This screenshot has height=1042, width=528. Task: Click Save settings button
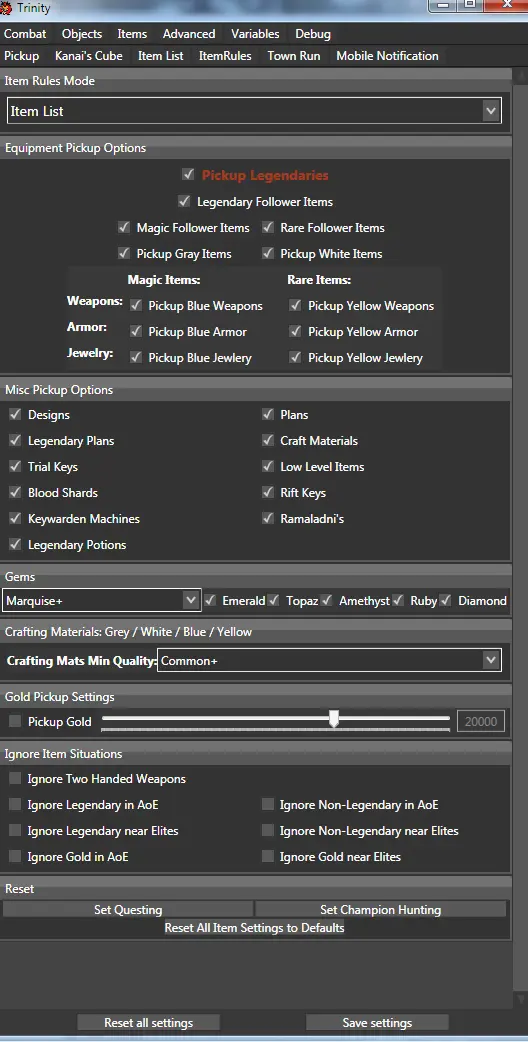click(377, 1023)
